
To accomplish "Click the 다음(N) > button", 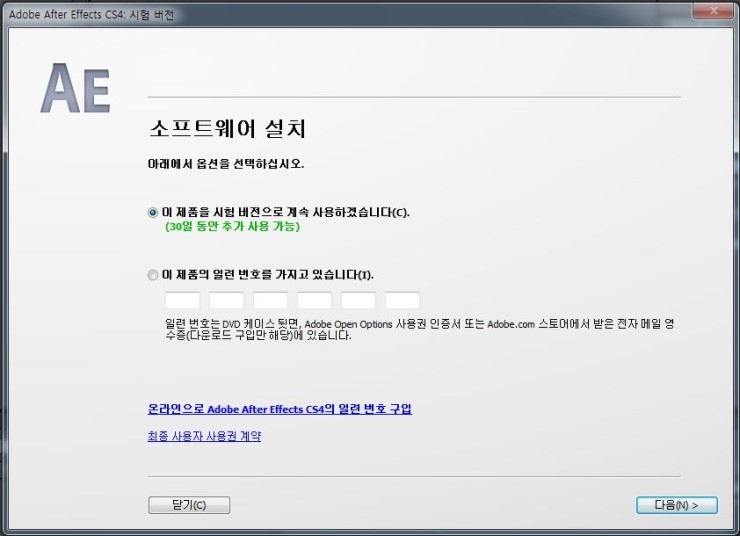I will click(677, 505).
